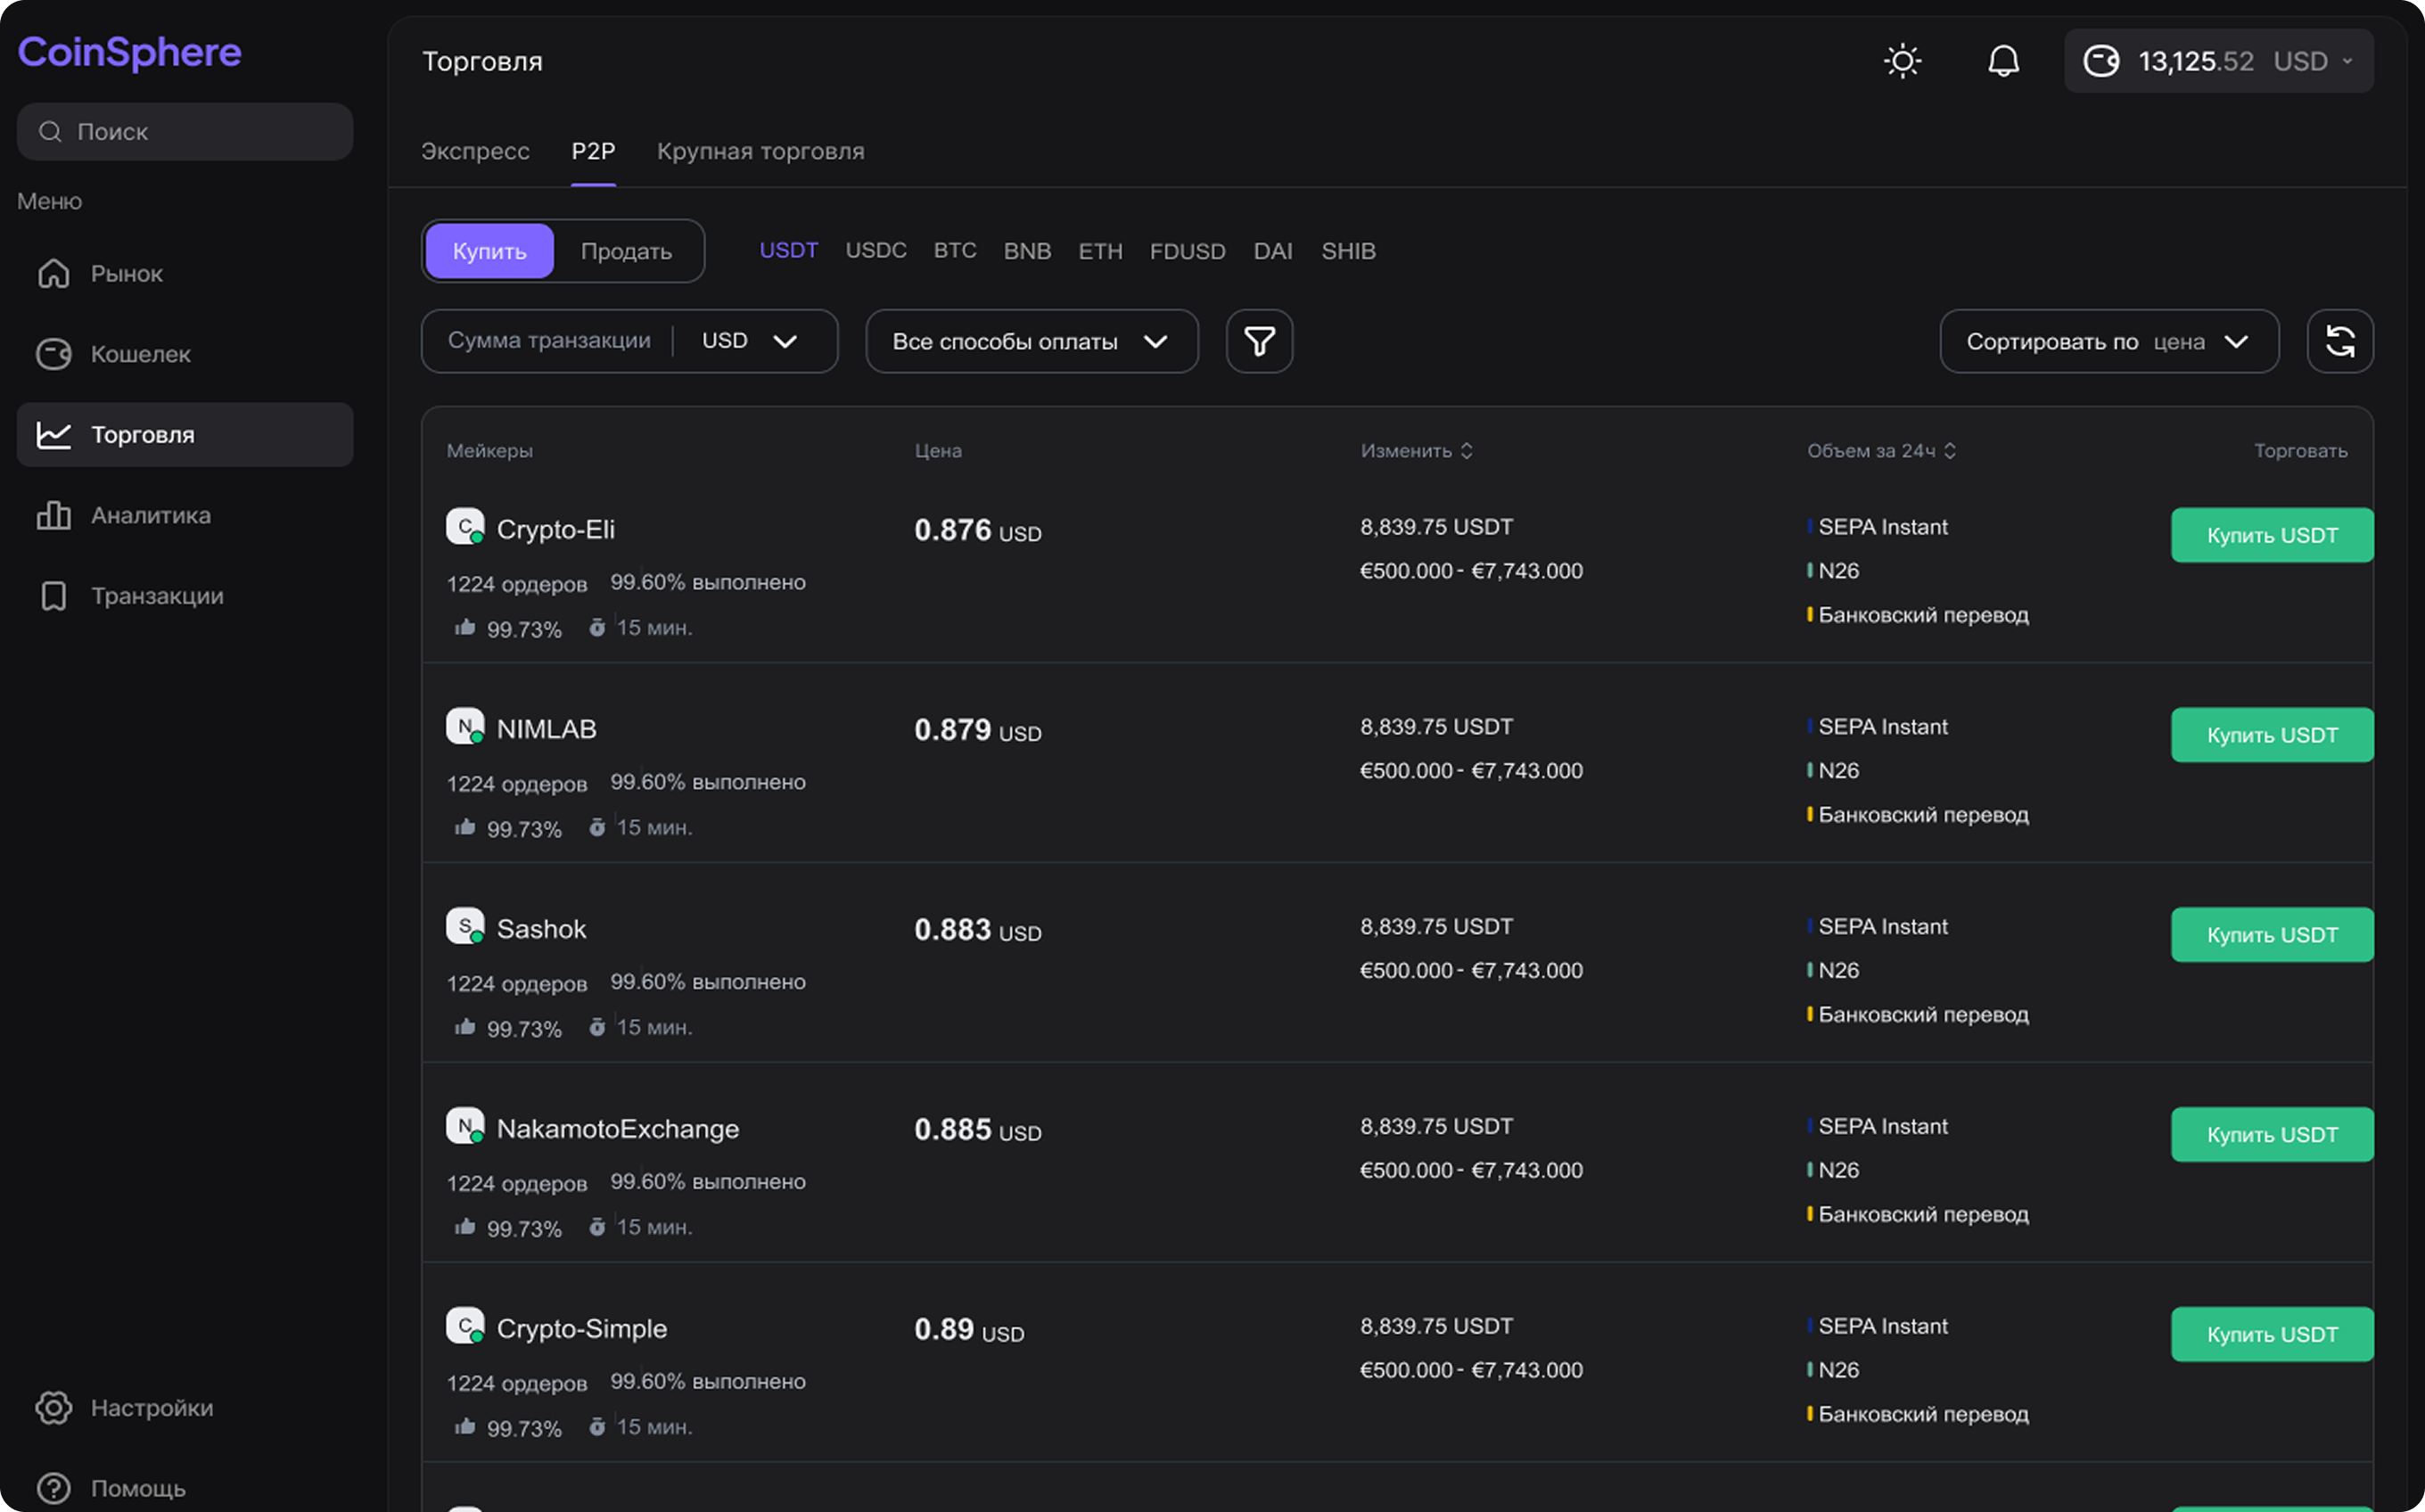Open the Экспресс tab
Image resolution: width=2425 pixels, height=1512 pixels.
tap(475, 151)
